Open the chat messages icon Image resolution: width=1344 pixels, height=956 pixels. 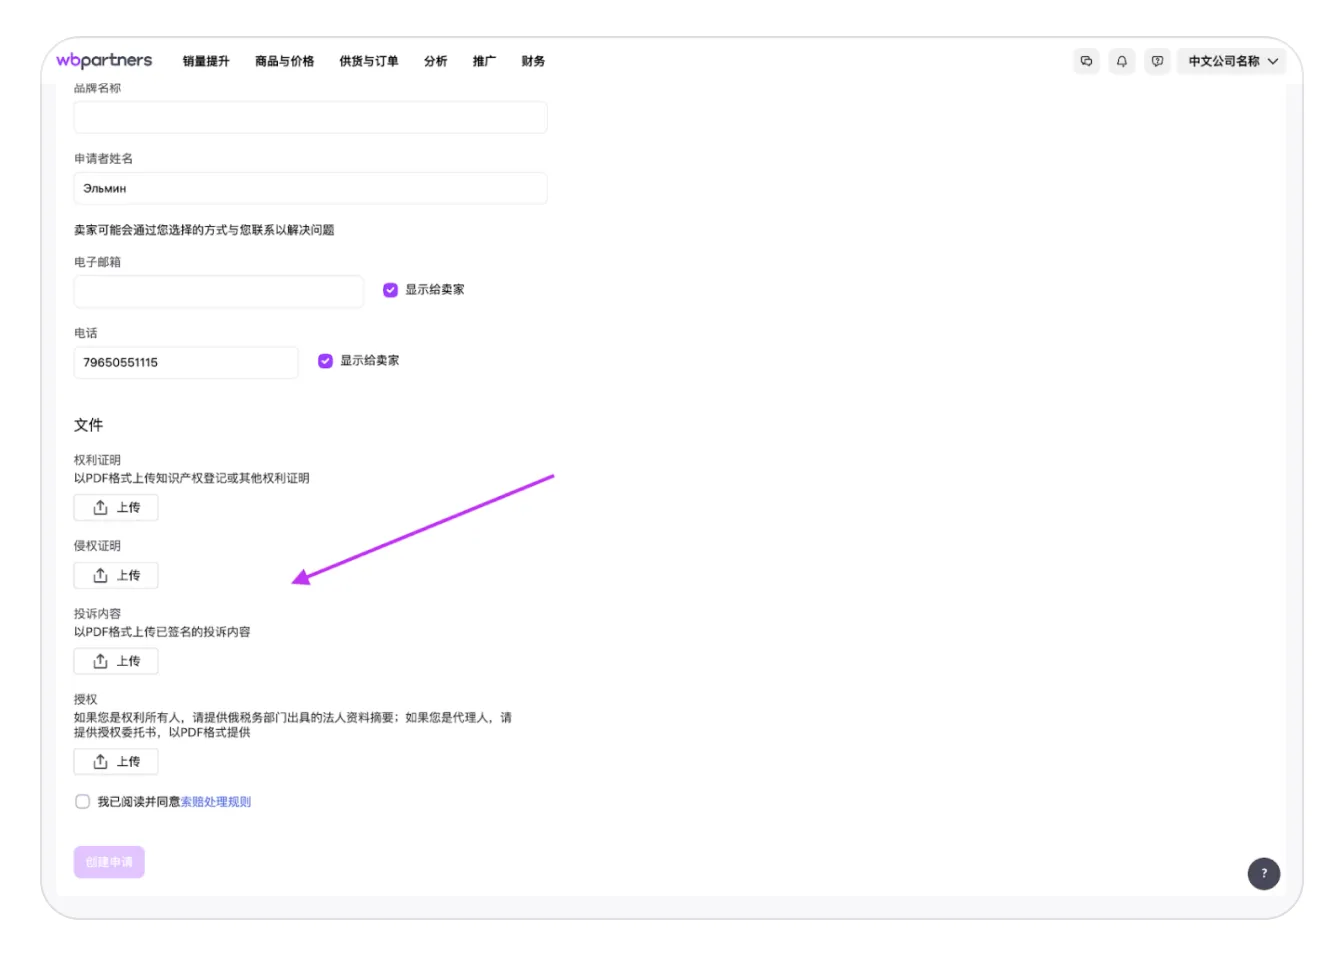[1086, 61]
